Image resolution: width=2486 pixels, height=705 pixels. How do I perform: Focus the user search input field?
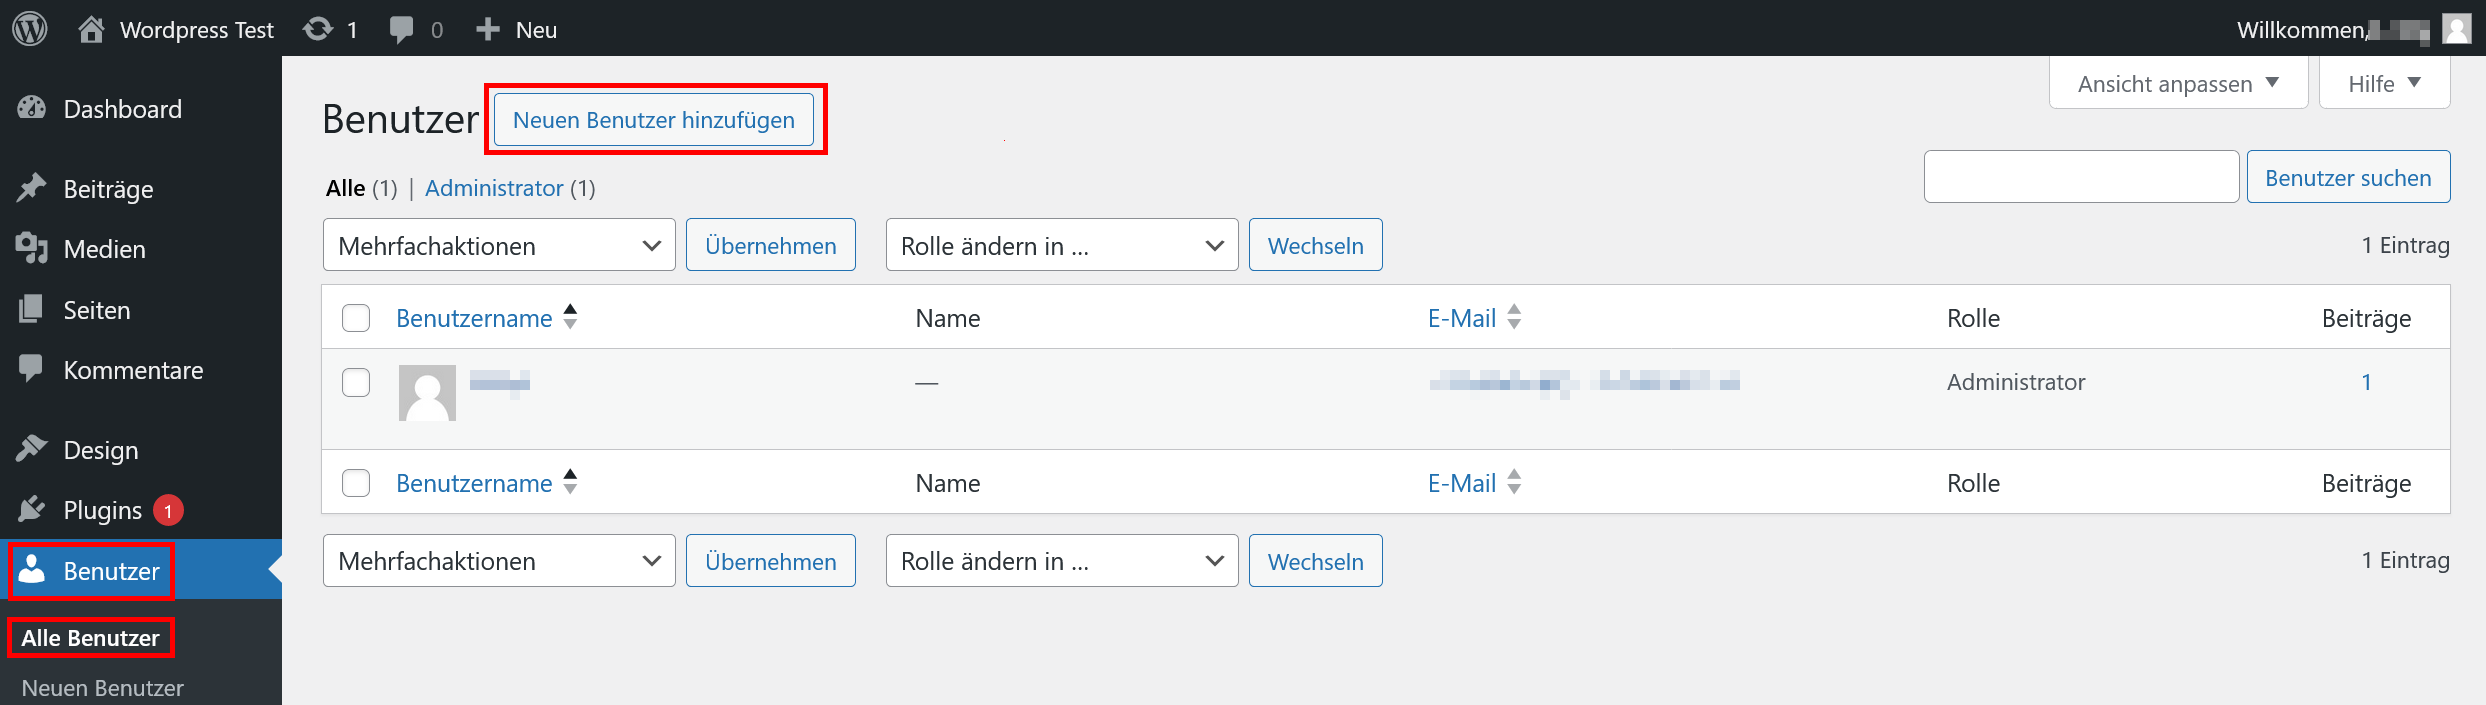point(2080,177)
